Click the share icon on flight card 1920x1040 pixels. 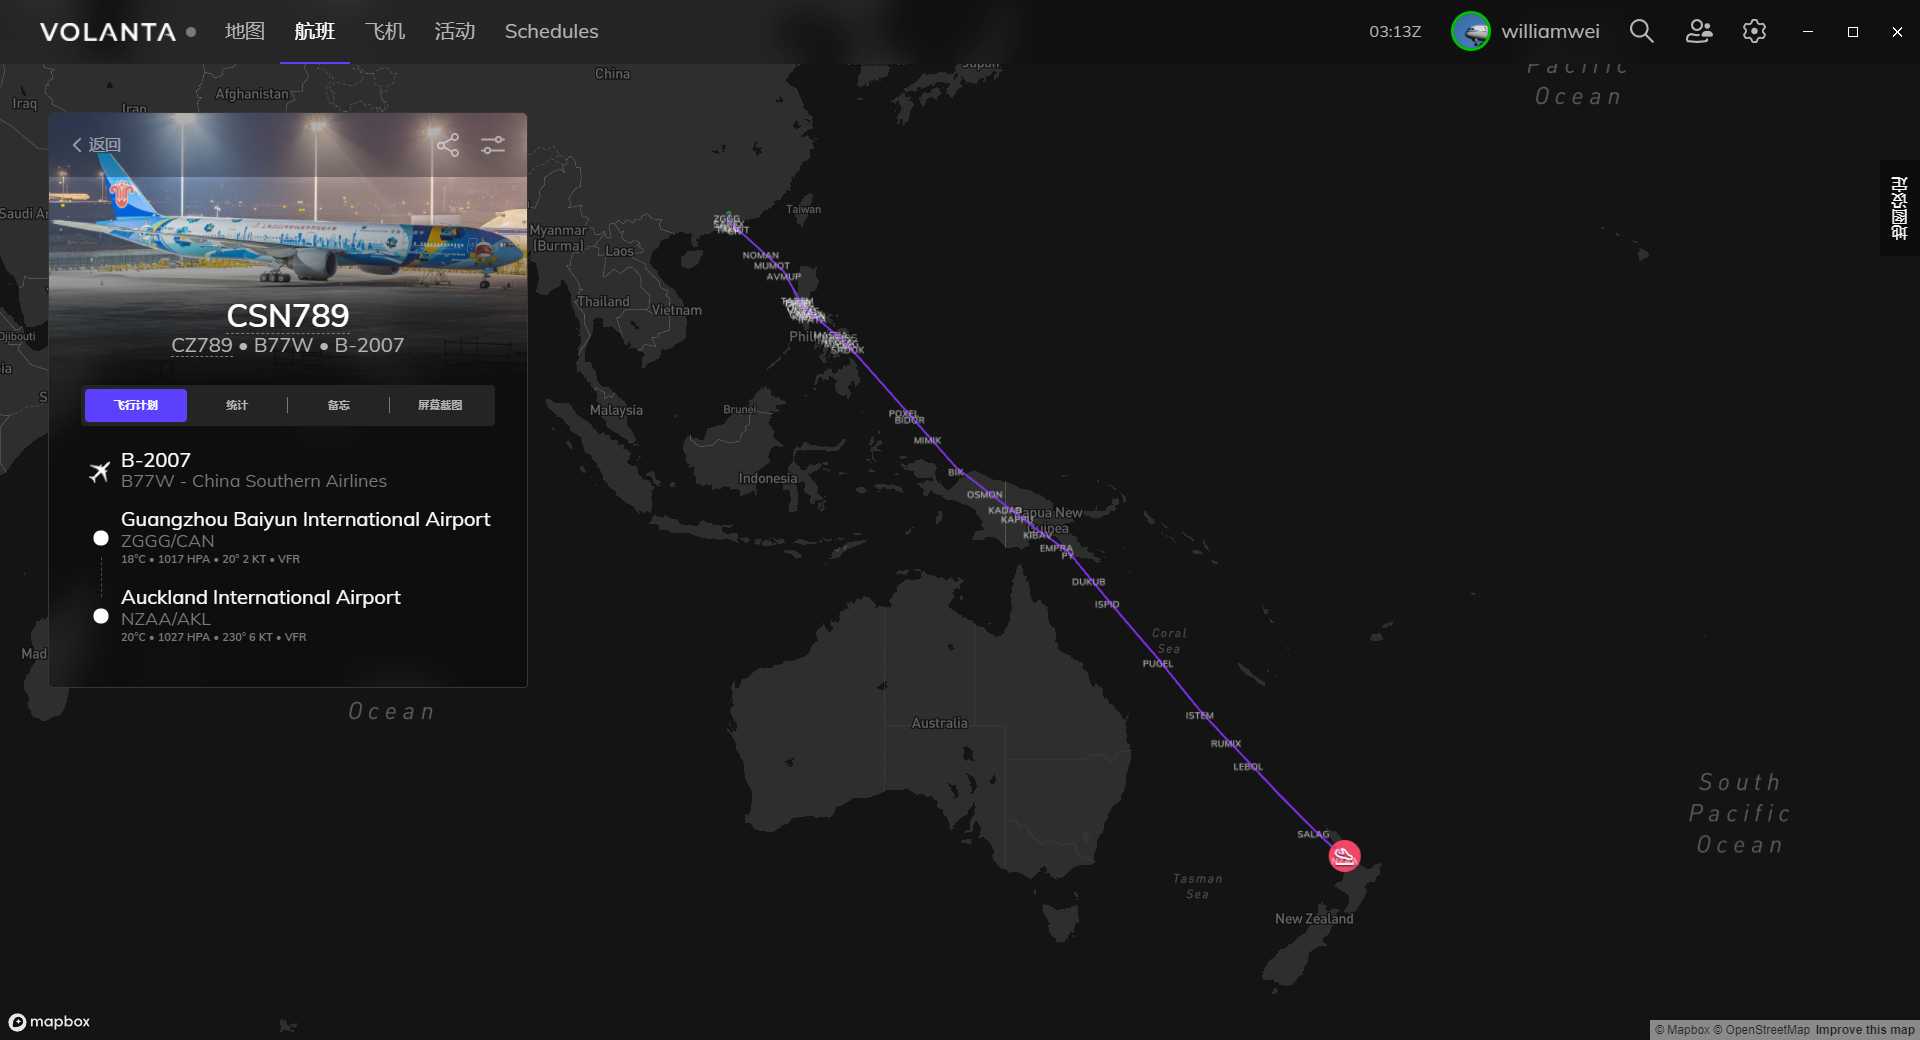(448, 145)
